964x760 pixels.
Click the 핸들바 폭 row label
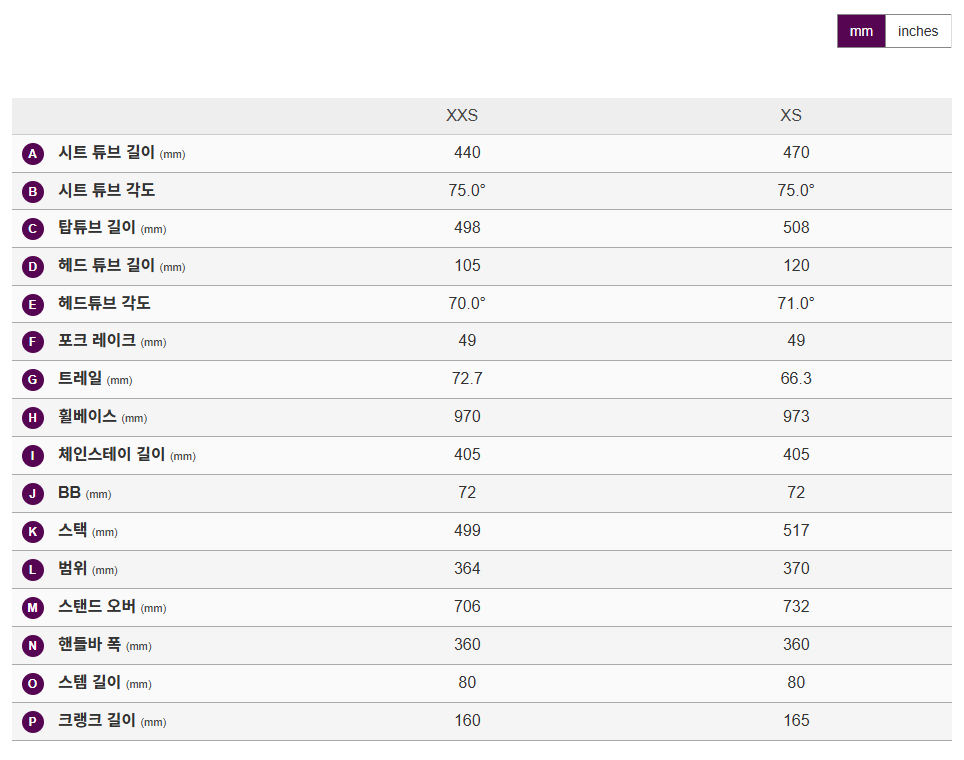[90, 645]
